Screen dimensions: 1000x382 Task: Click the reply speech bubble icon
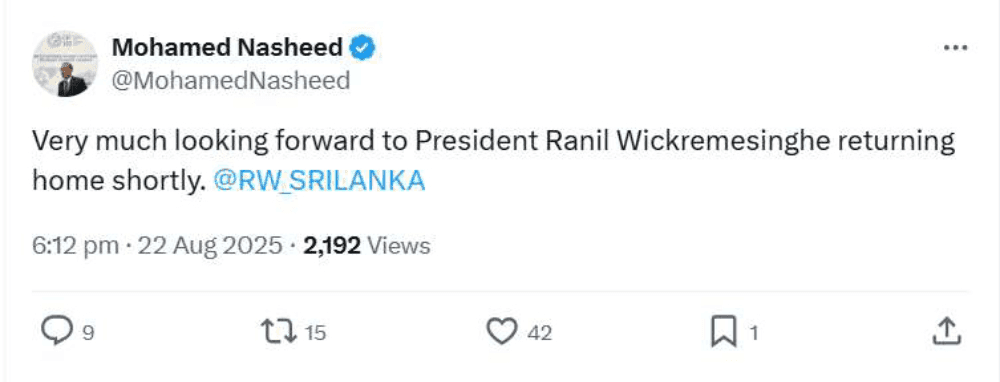tap(57, 331)
